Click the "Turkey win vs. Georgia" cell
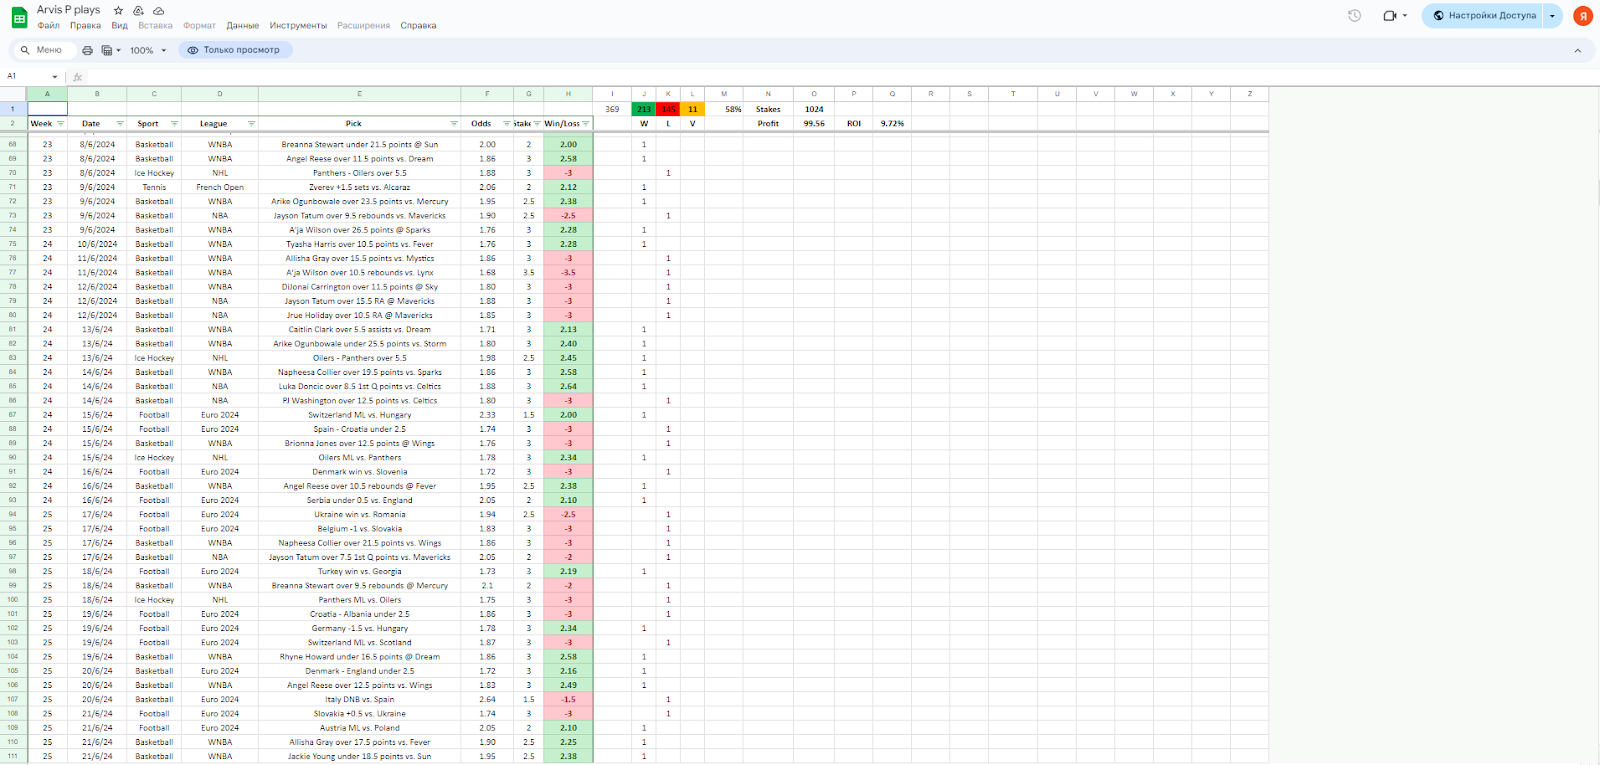This screenshot has height=765, width=1600. [359, 572]
